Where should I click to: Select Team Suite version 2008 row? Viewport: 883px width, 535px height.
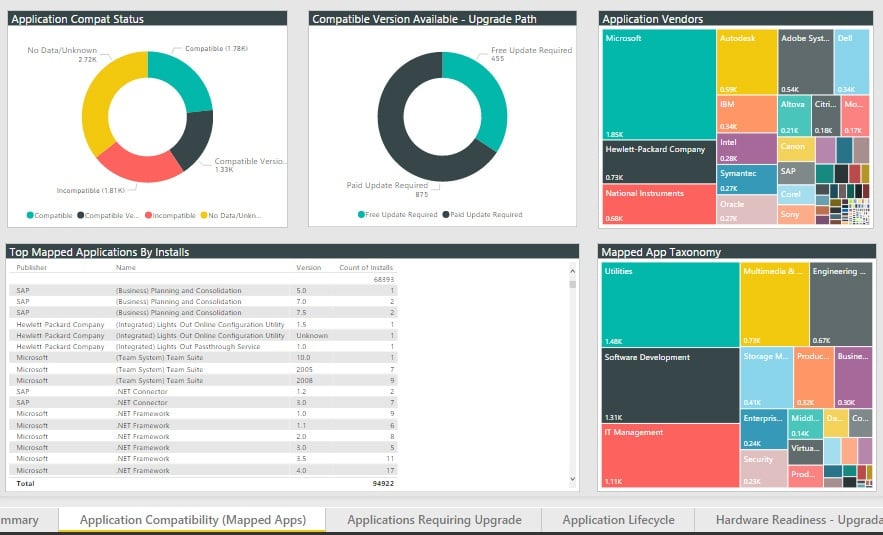tap(203, 380)
